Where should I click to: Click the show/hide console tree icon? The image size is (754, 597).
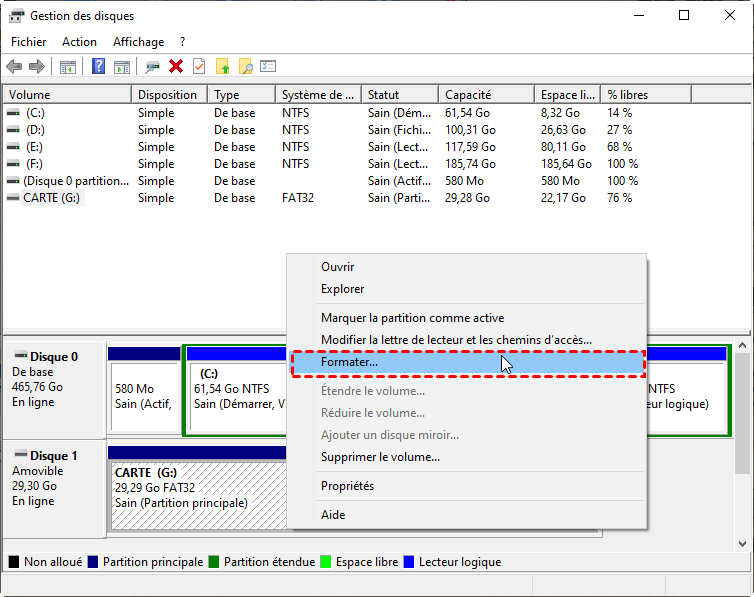pyautogui.click(x=68, y=67)
